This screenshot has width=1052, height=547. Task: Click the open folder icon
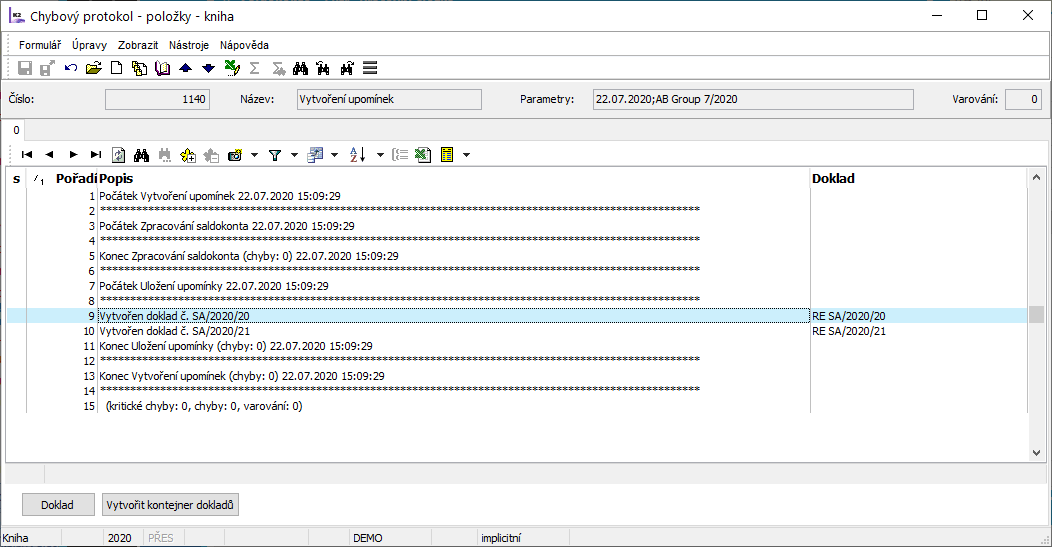click(x=93, y=68)
